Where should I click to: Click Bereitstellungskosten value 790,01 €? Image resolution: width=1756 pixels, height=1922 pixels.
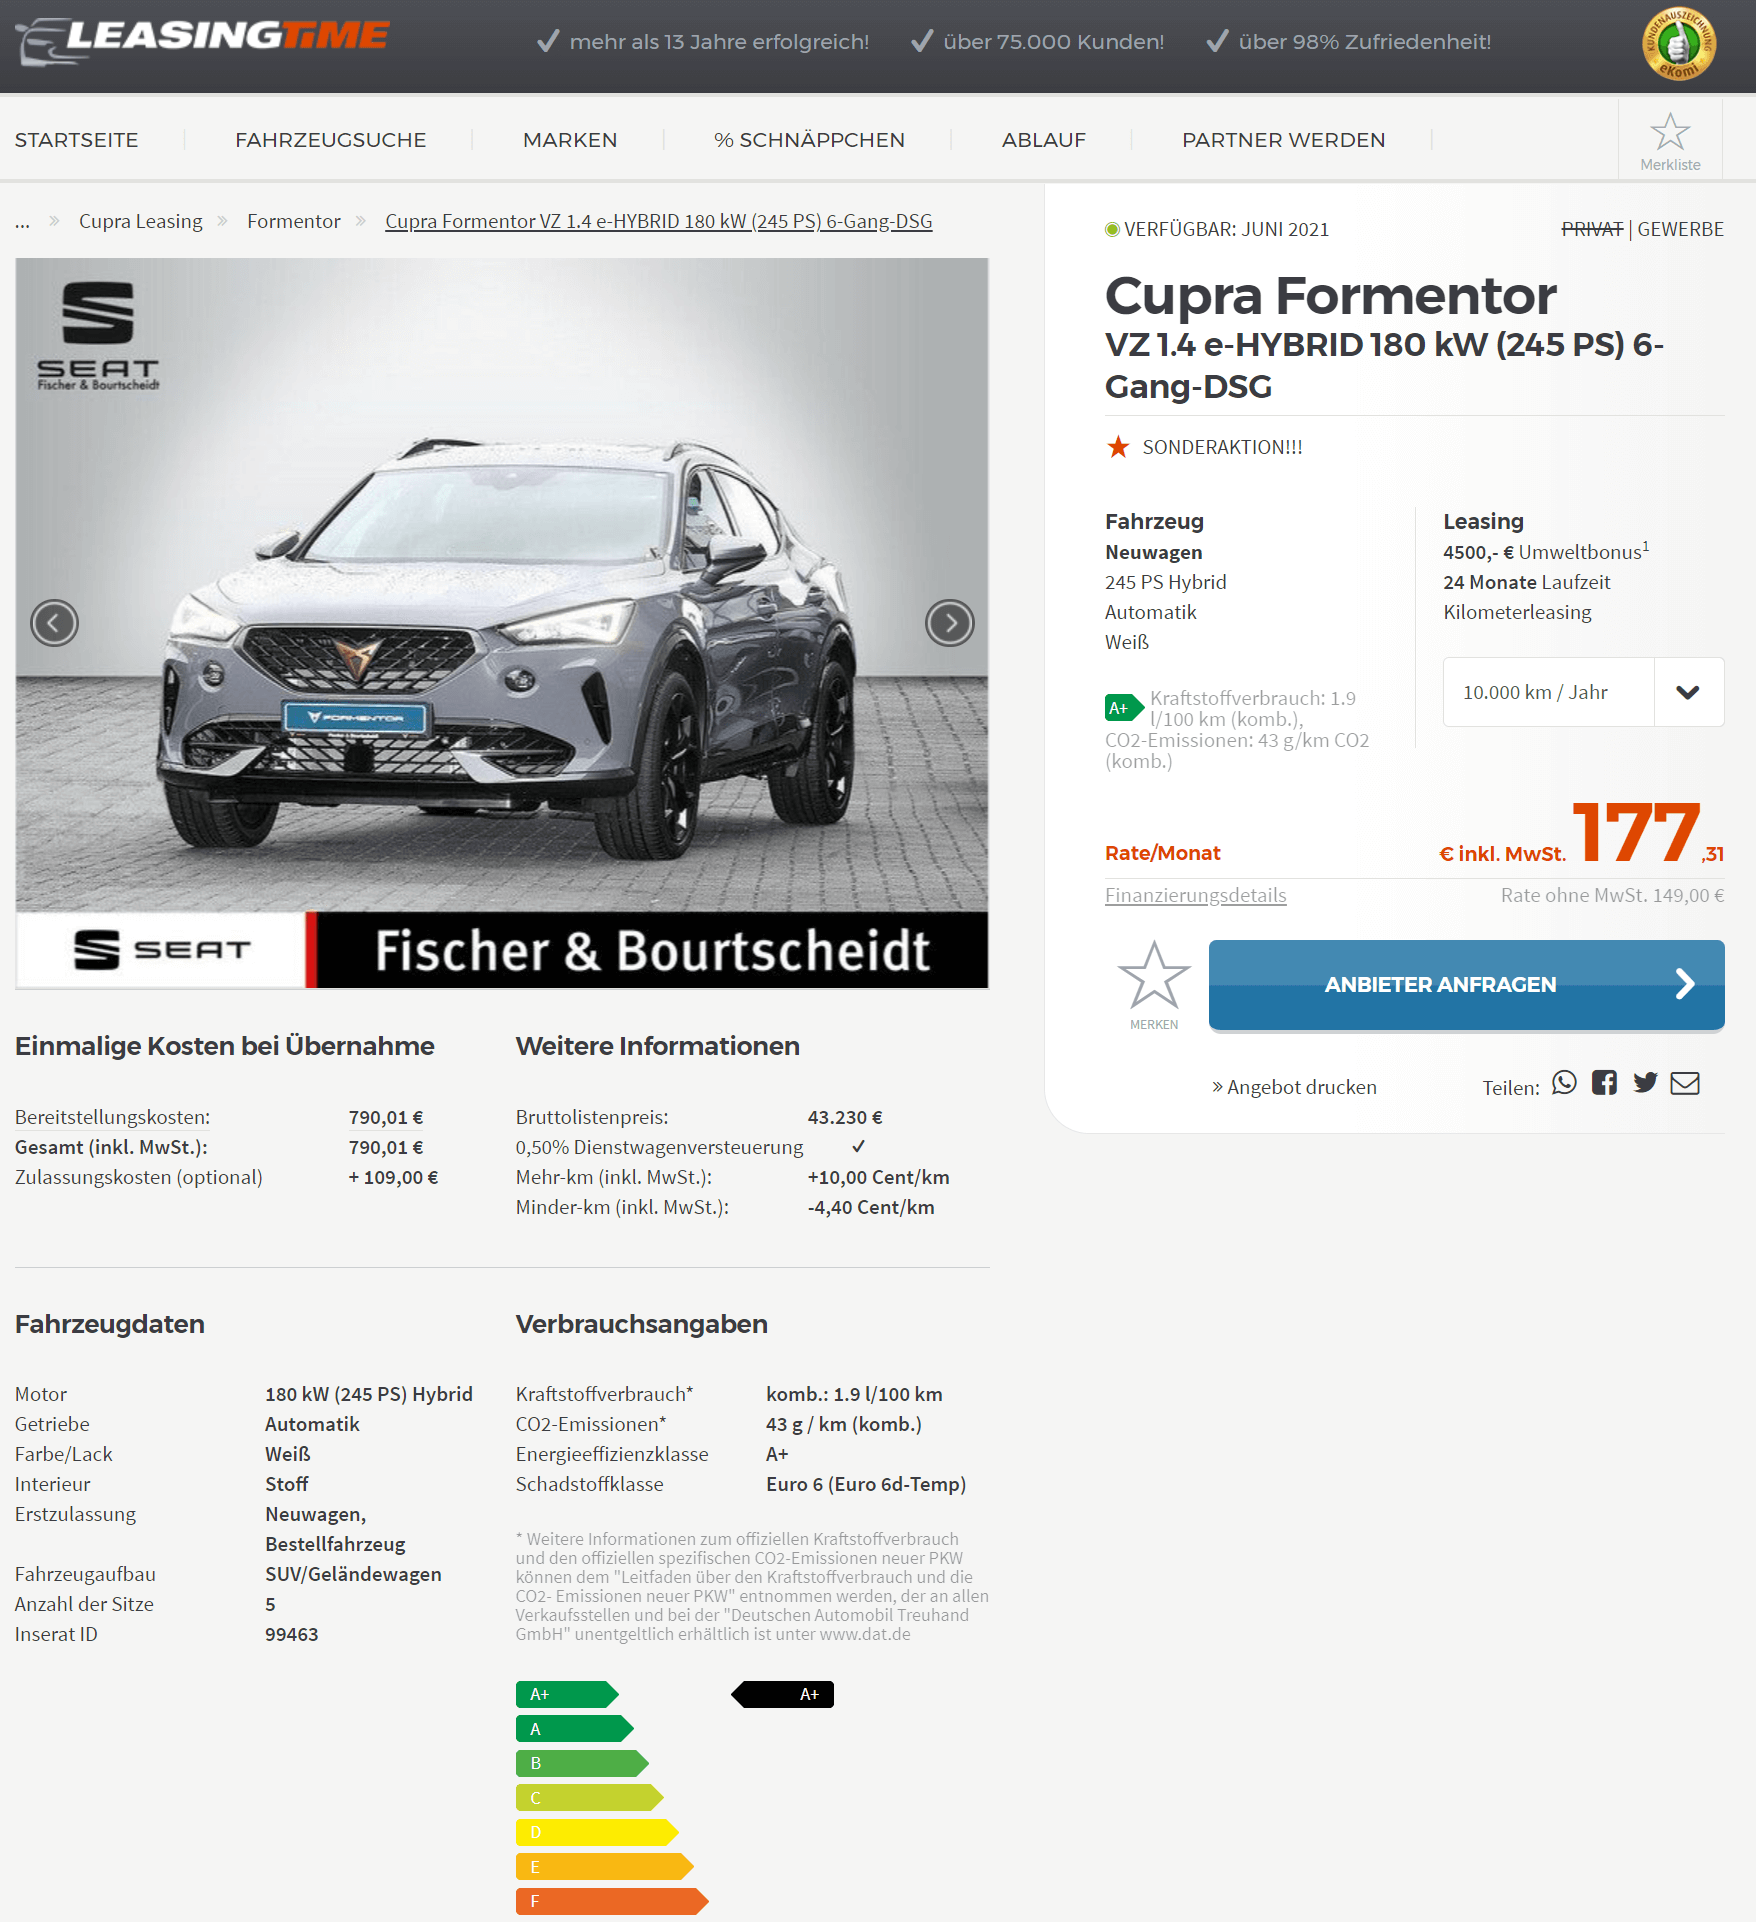coord(386,1117)
